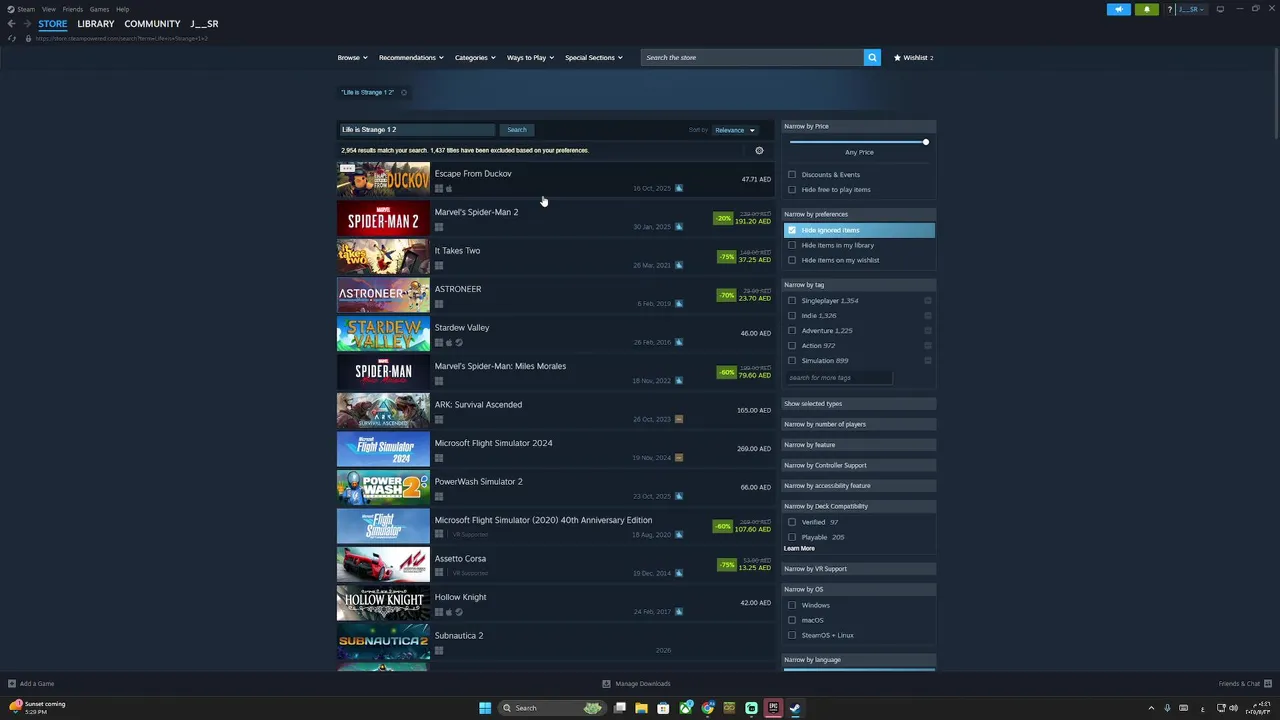This screenshot has height=720, width=1280.
Task: Tick the macOS checkbox
Action: click(x=792, y=620)
